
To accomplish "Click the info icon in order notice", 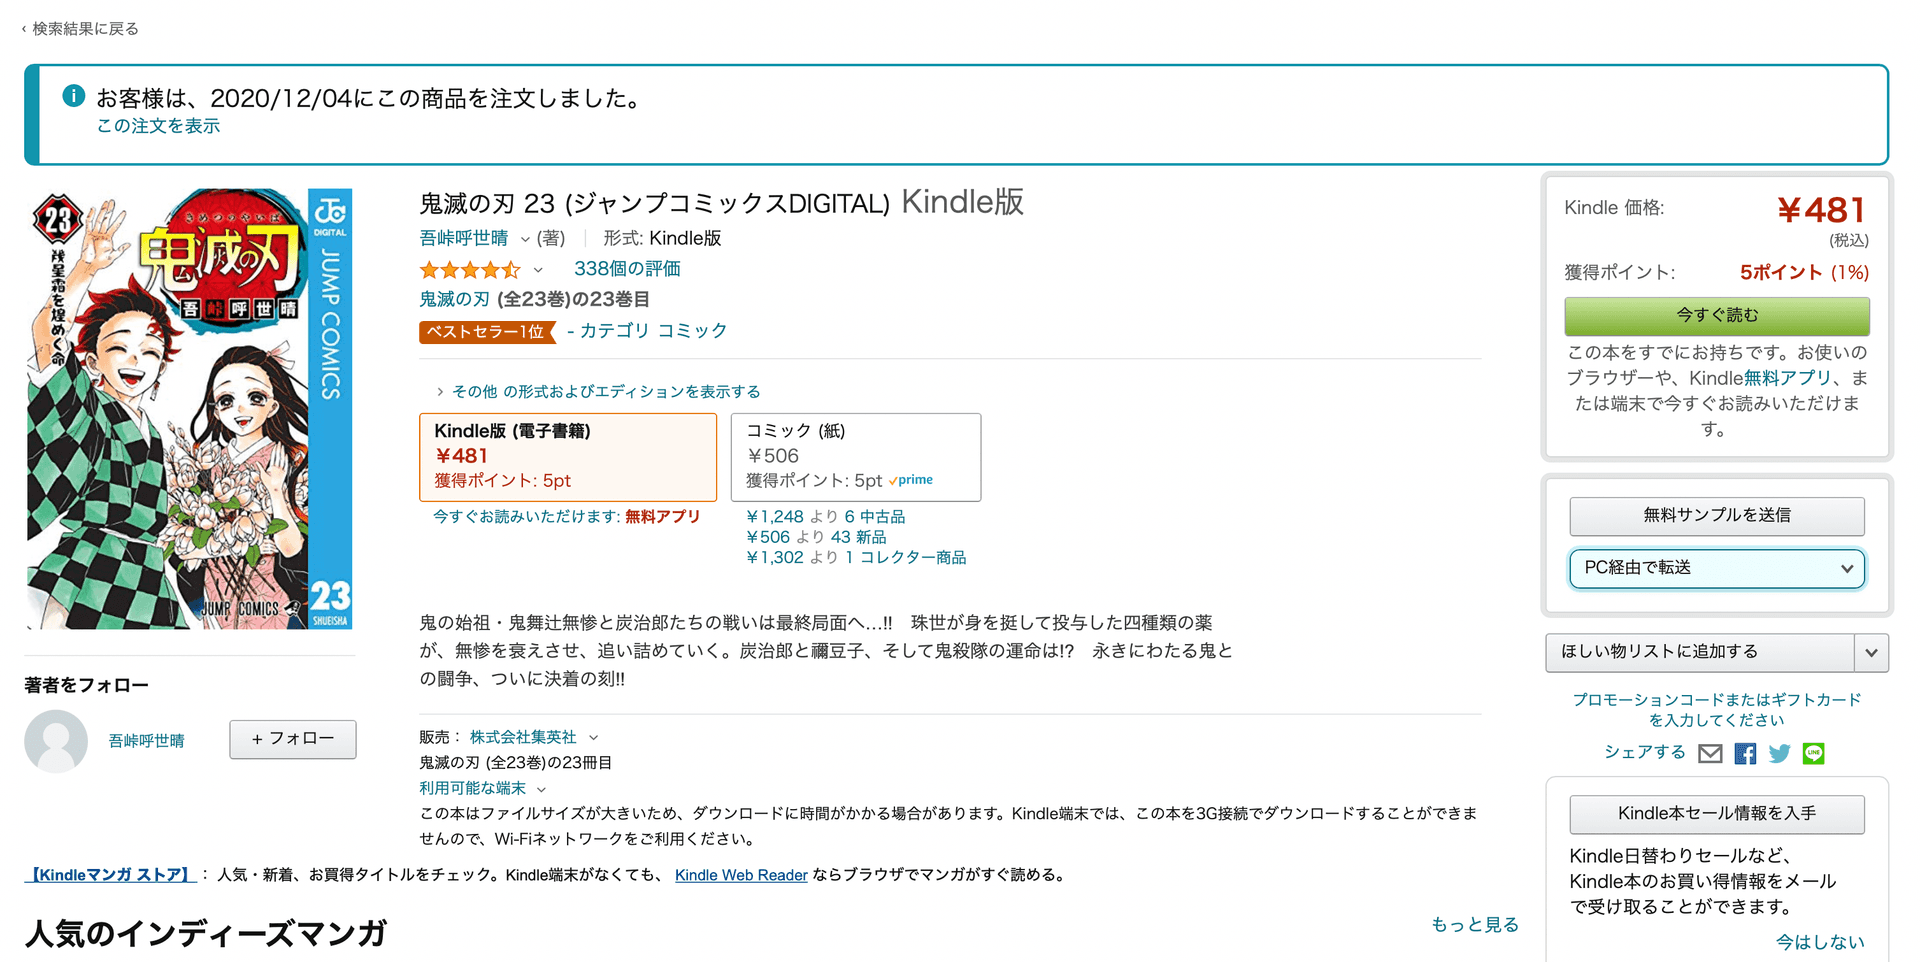I will pyautogui.click(x=74, y=96).
